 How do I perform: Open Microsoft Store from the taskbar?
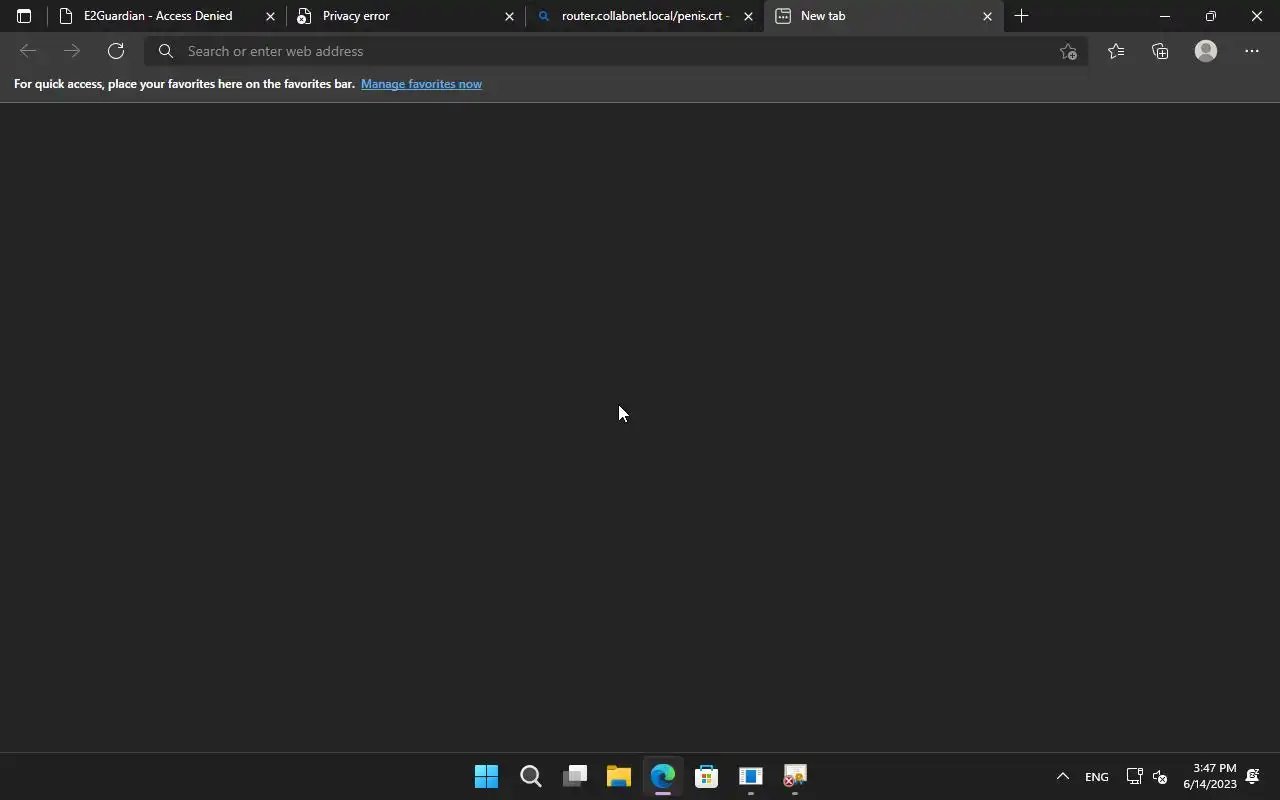(707, 776)
